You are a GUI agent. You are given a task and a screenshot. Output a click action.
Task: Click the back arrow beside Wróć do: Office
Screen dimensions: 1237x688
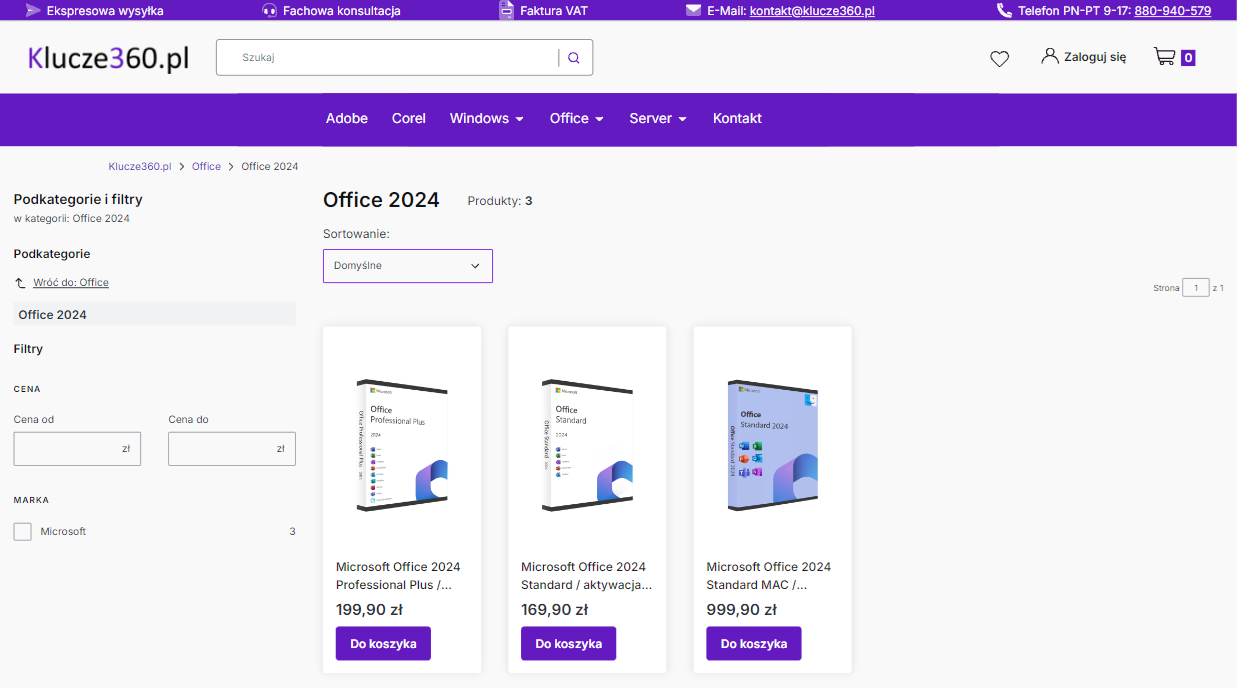20,283
